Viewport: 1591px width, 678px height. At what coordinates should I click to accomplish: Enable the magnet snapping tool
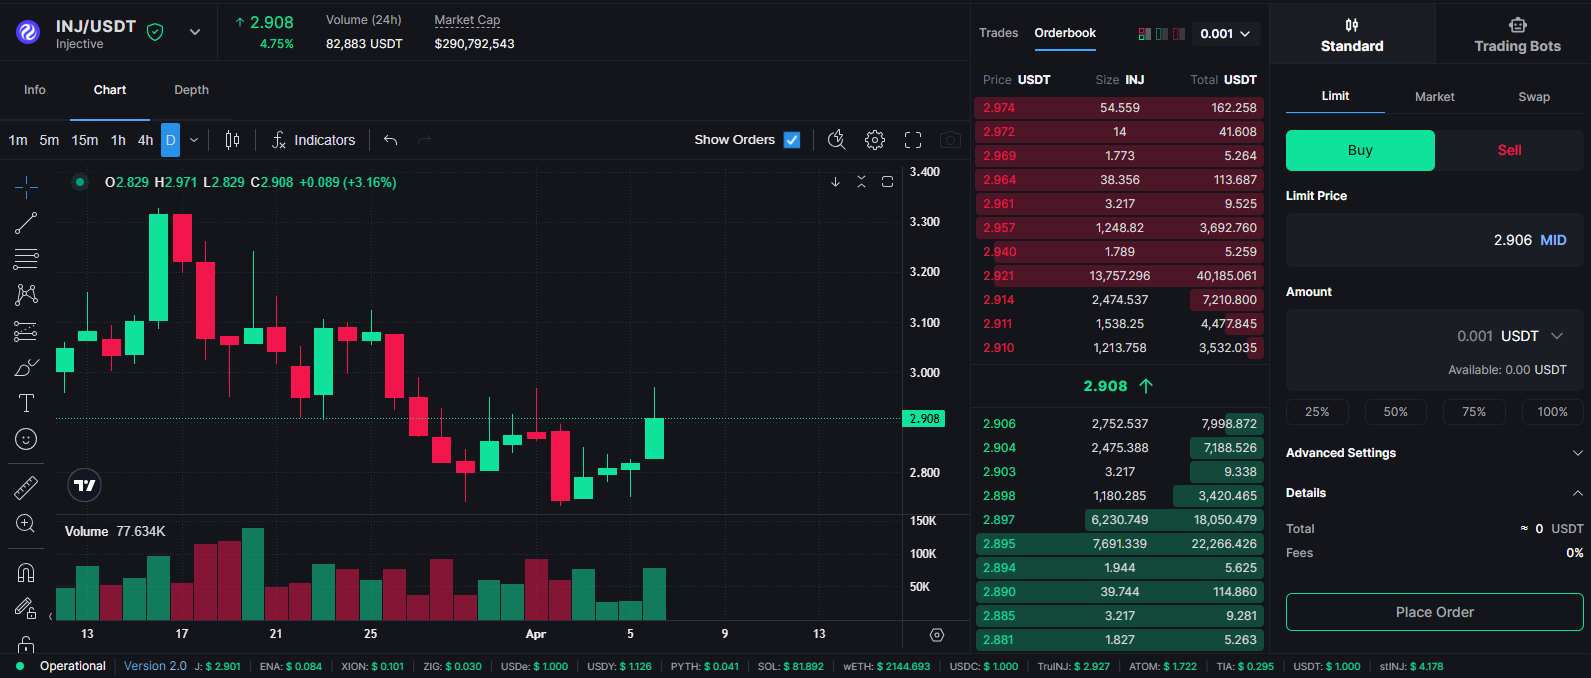[26, 572]
